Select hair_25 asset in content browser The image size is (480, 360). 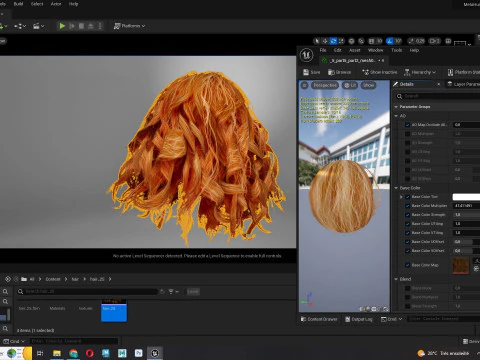[114, 310]
